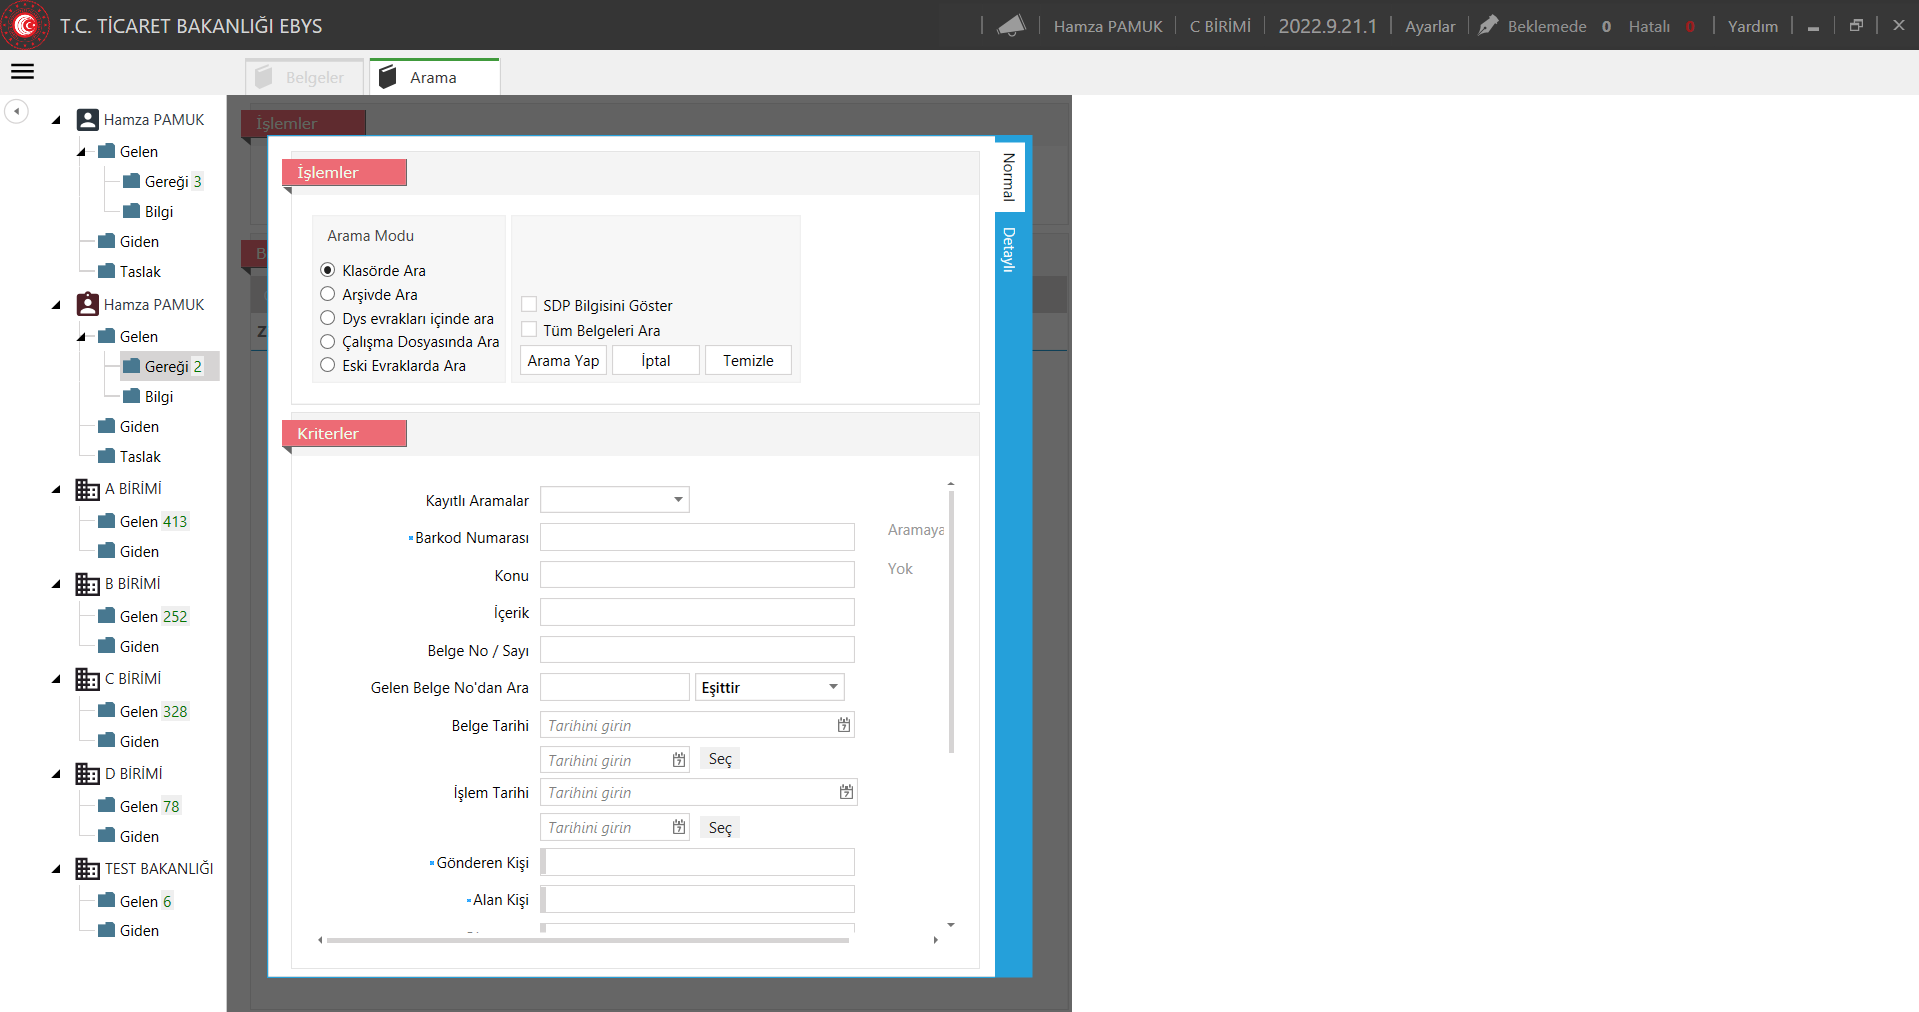This screenshot has height=1012, width=1919.
Task: Open calendar picker for Belge Tarihi start
Action: point(844,725)
